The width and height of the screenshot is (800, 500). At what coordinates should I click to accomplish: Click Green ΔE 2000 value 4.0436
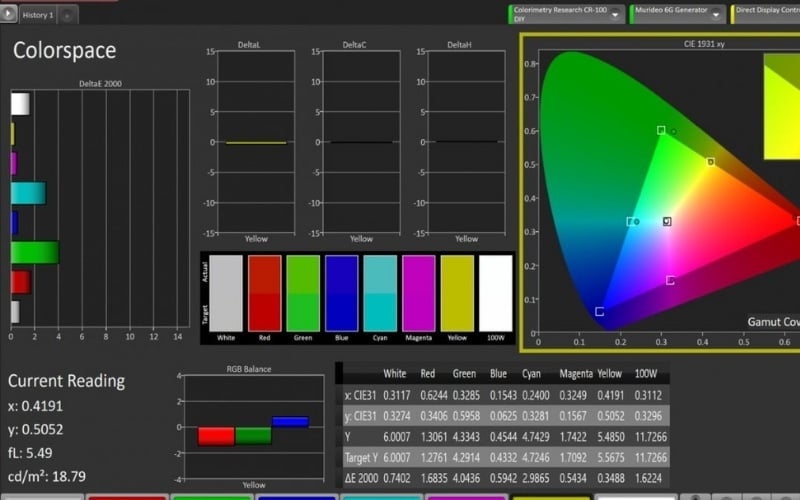pyautogui.click(x=466, y=478)
